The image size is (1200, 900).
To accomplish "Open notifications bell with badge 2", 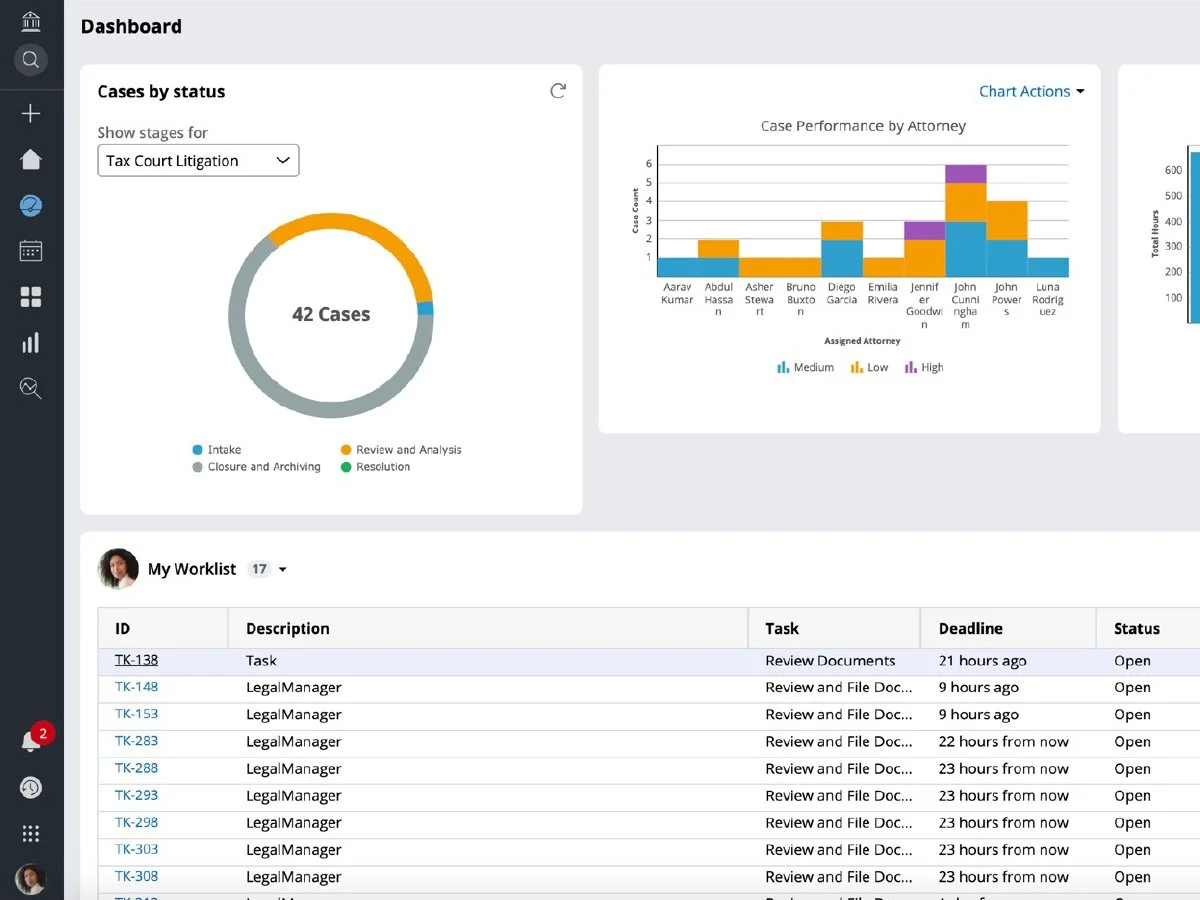I will pyautogui.click(x=31, y=741).
